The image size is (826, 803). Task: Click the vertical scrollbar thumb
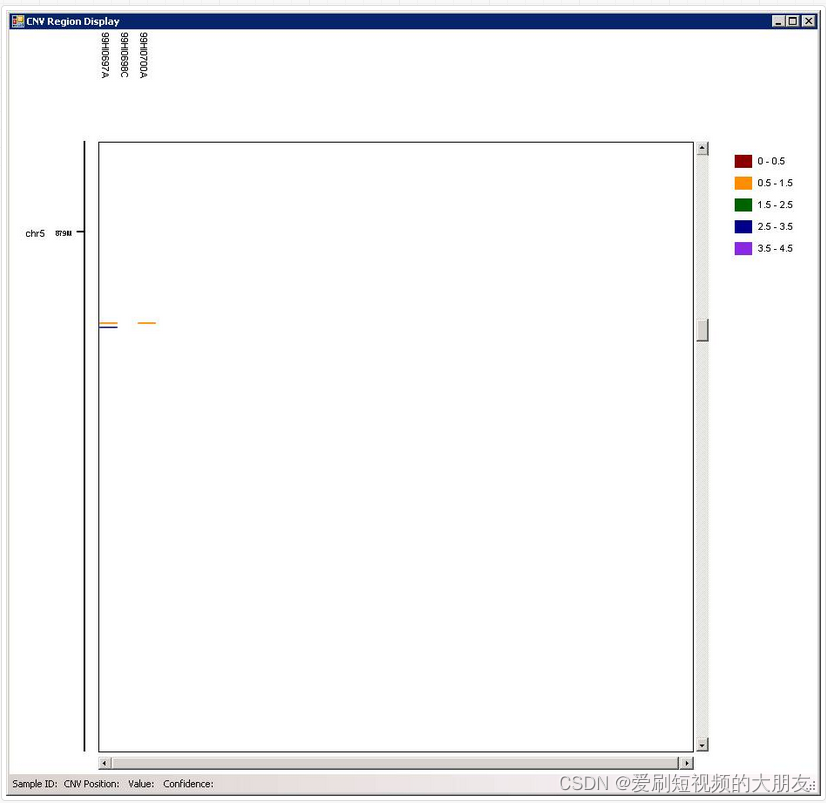coord(703,329)
